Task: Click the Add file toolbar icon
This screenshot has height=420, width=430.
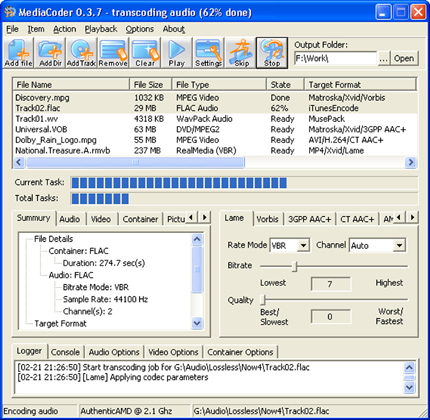Action: point(18,53)
